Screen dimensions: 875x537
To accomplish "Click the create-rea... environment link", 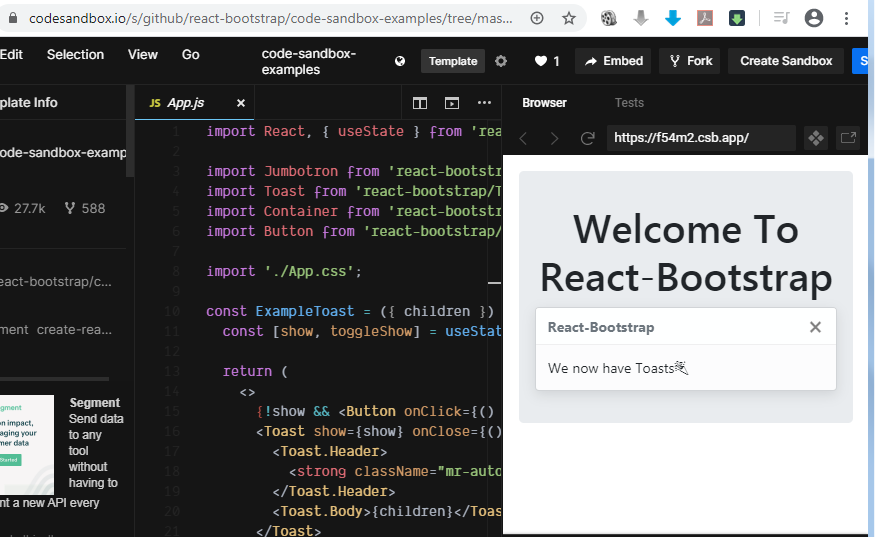I will [x=74, y=330].
